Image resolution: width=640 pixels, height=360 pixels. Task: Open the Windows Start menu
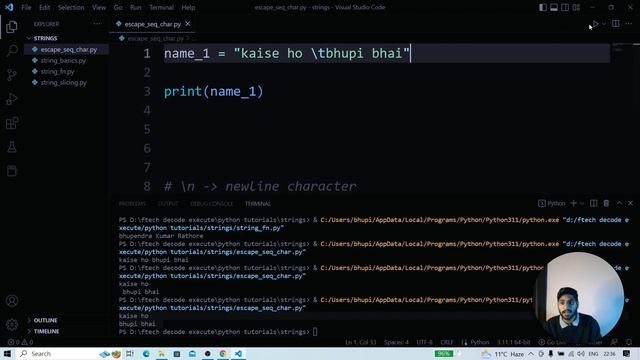(x=7, y=353)
